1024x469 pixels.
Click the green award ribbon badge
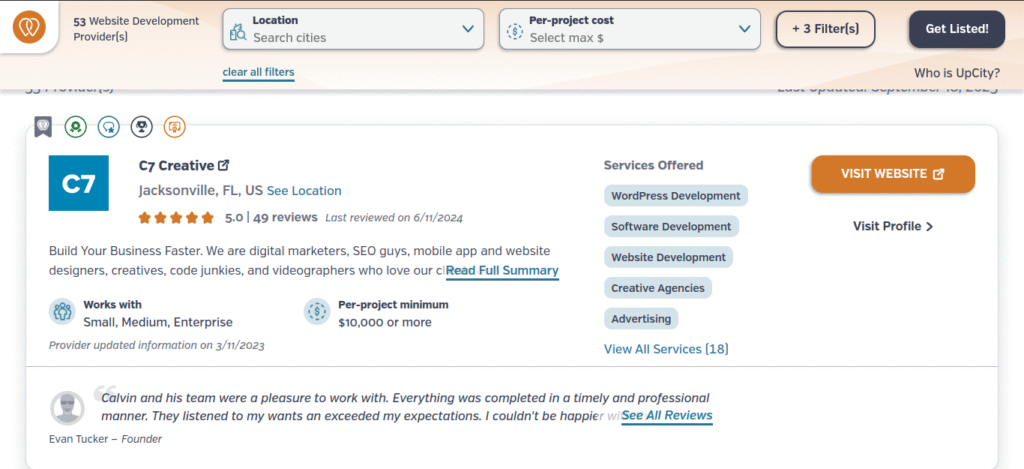click(x=75, y=127)
